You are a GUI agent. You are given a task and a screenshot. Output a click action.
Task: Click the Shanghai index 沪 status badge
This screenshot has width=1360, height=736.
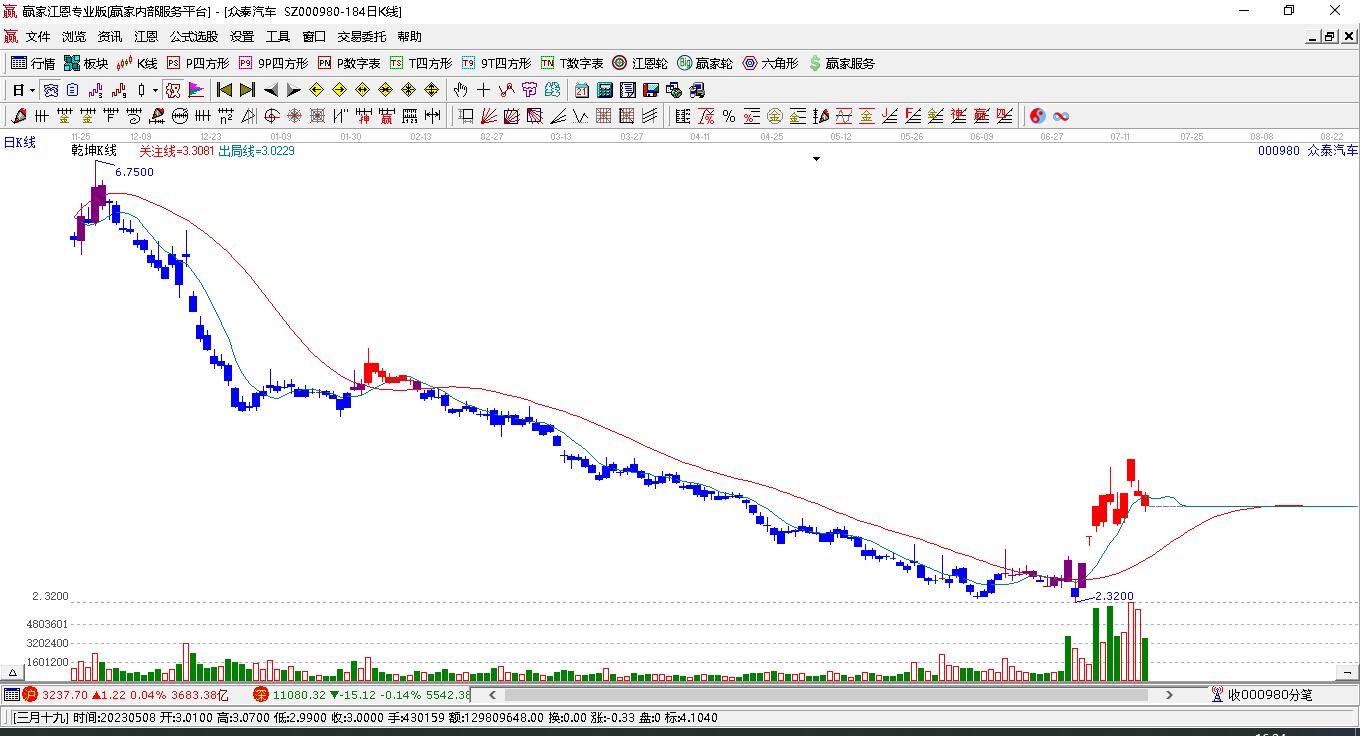[29, 695]
